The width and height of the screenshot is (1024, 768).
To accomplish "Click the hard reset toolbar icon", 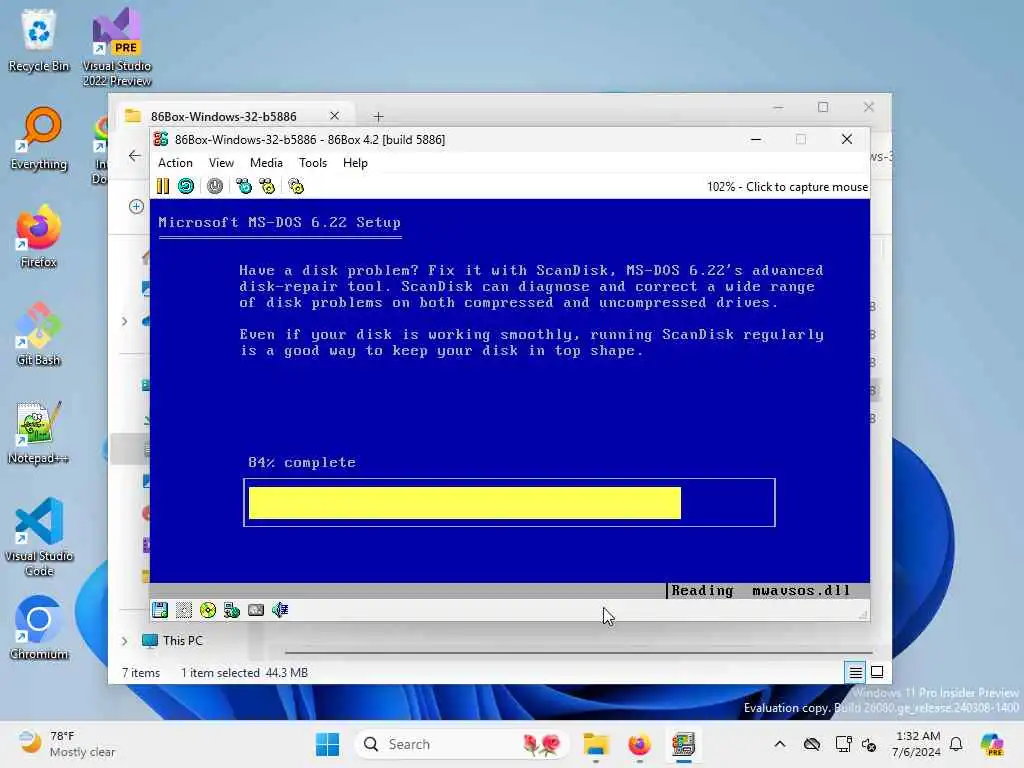I will (x=186, y=187).
